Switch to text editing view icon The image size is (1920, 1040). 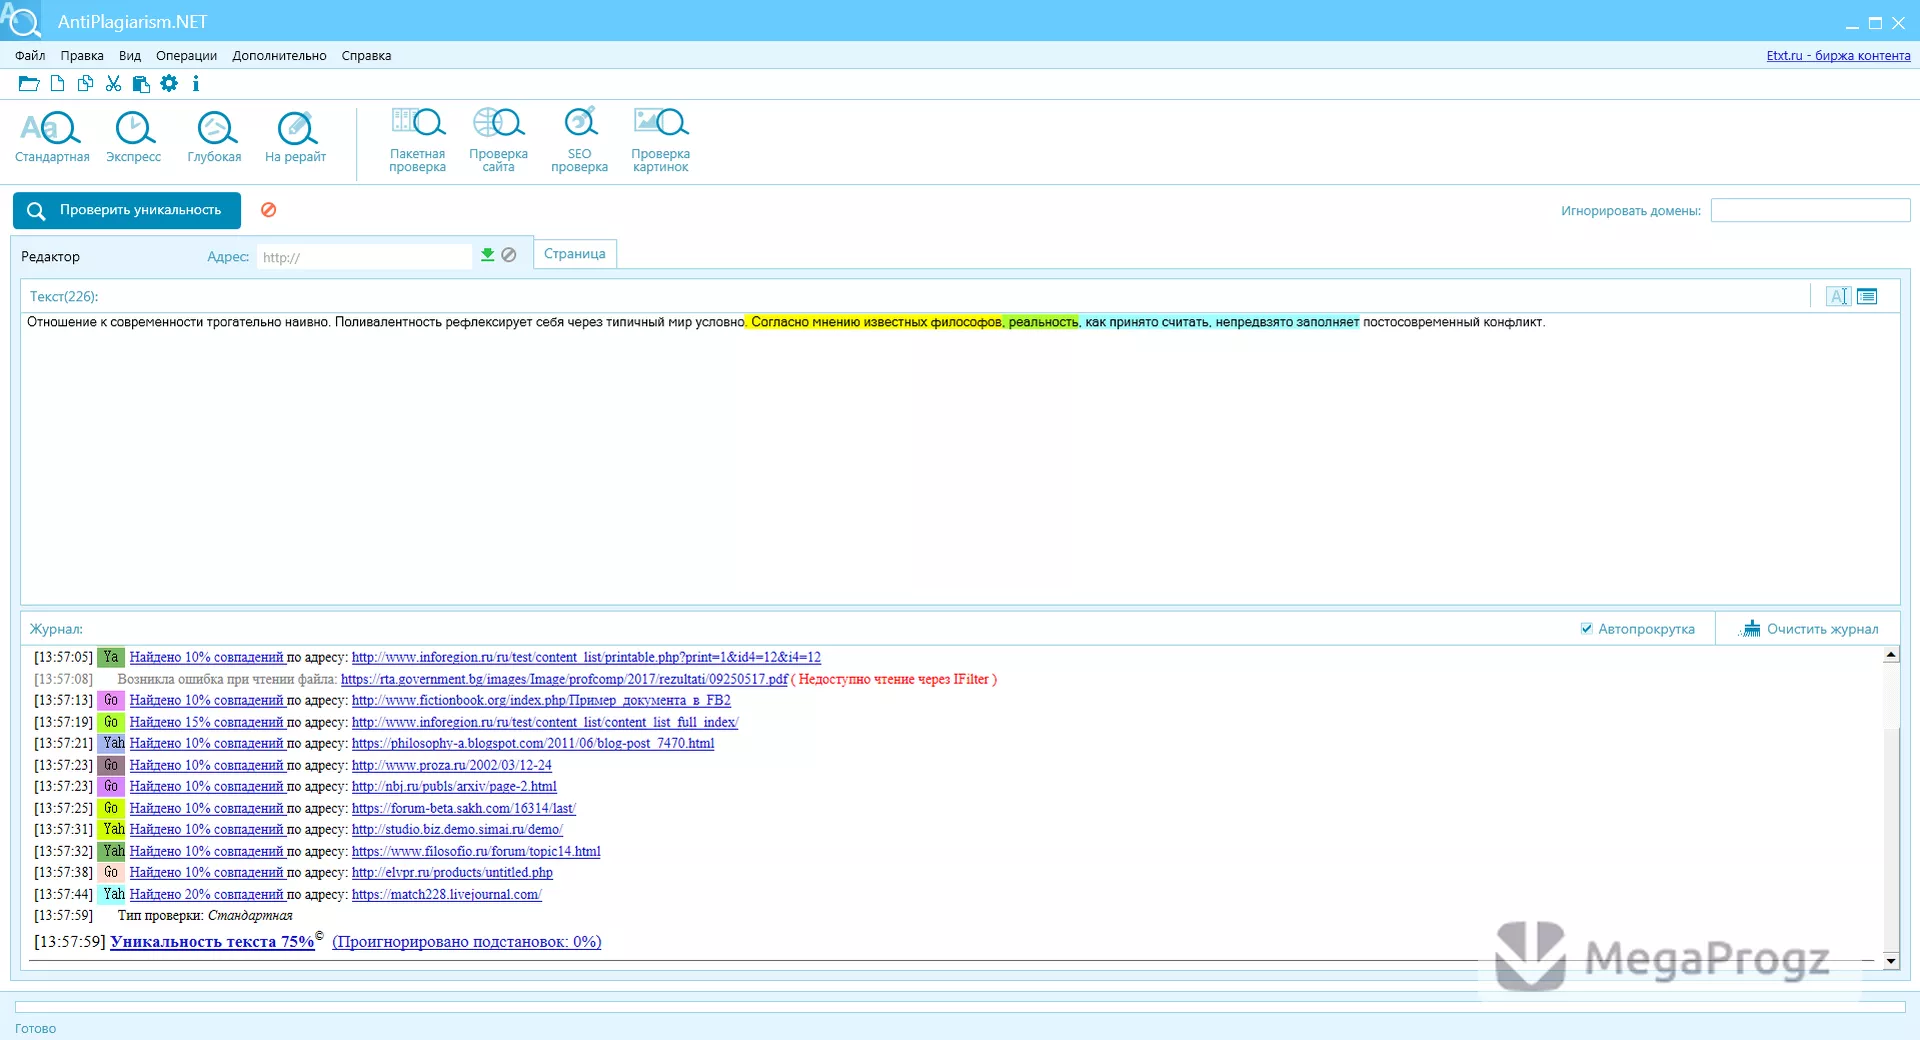[1838, 296]
